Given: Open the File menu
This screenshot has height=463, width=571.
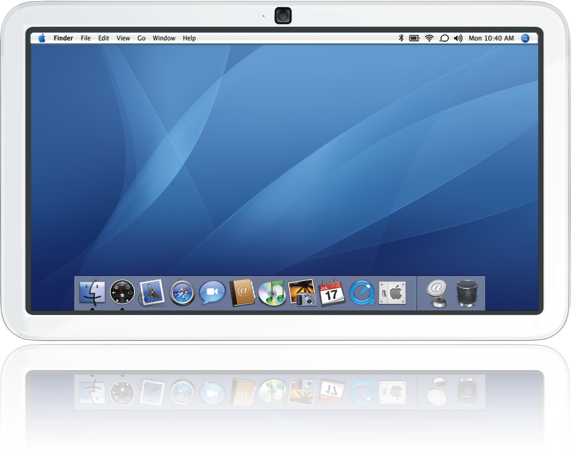Looking at the screenshot, I should tap(86, 38).
